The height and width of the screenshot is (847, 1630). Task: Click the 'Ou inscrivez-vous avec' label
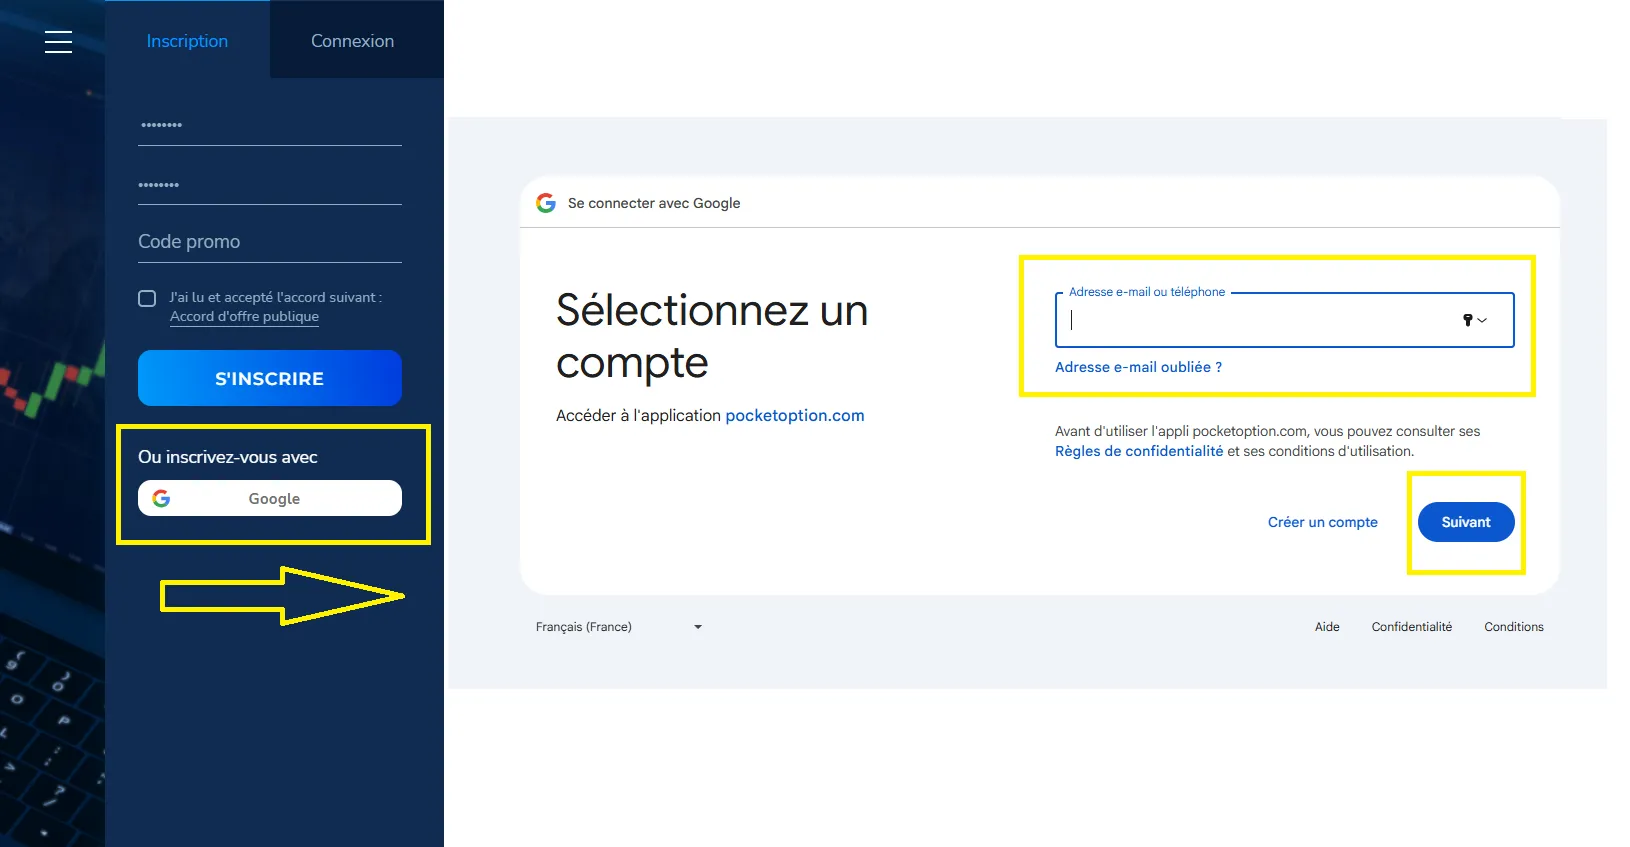tap(228, 457)
